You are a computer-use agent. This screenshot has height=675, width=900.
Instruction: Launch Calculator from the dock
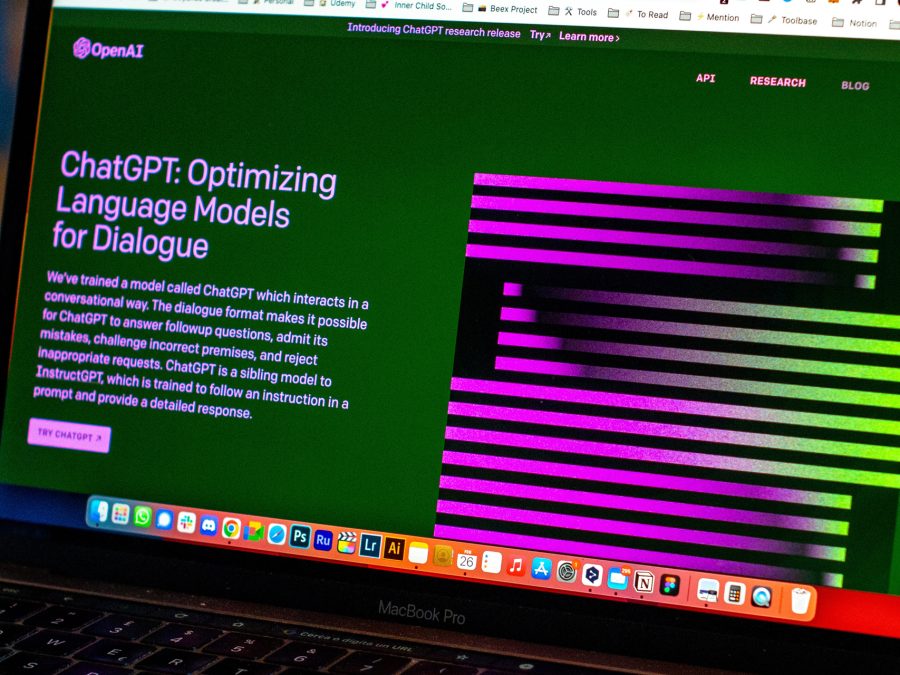coord(735,593)
